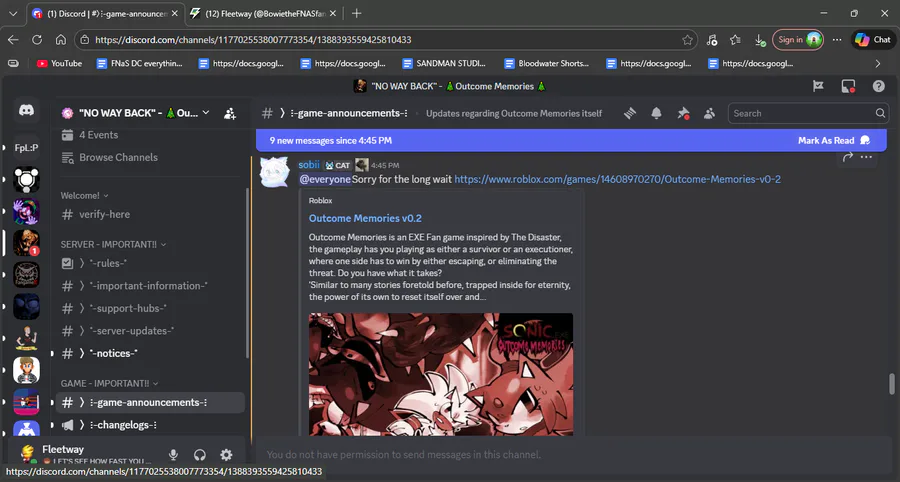Forward sobii's message arrow icon
Image resolution: width=900 pixels, height=482 pixels.
pyautogui.click(x=848, y=157)
